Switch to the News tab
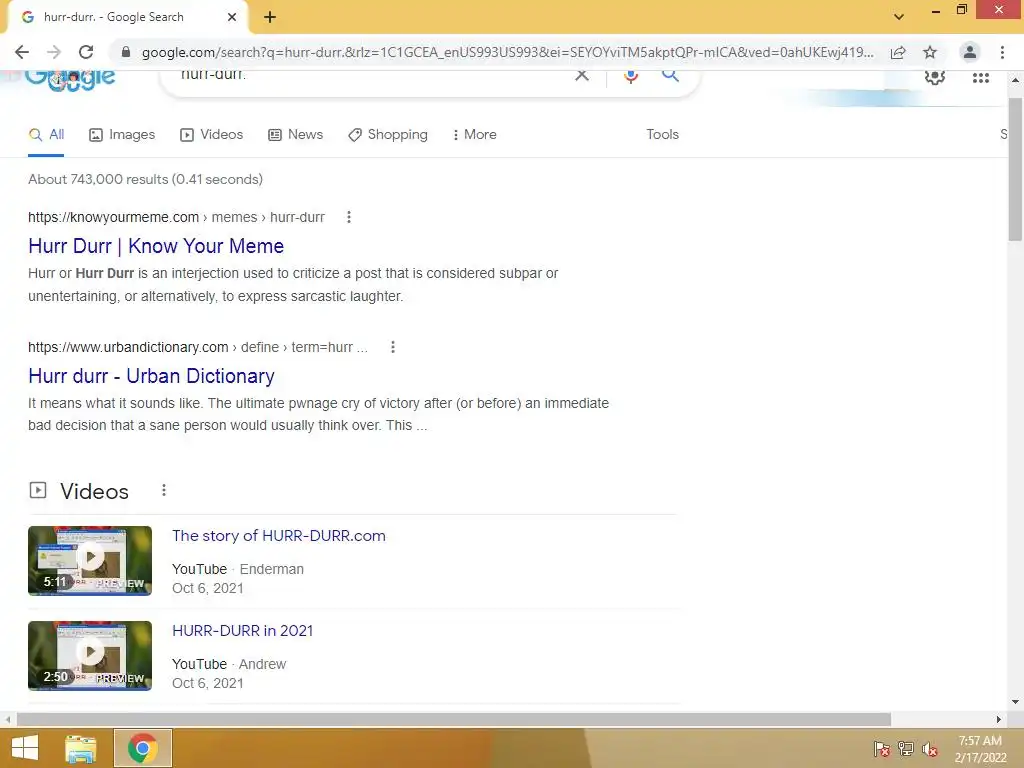The width and height of the screenshot is (1024, 768). point(296,135)
